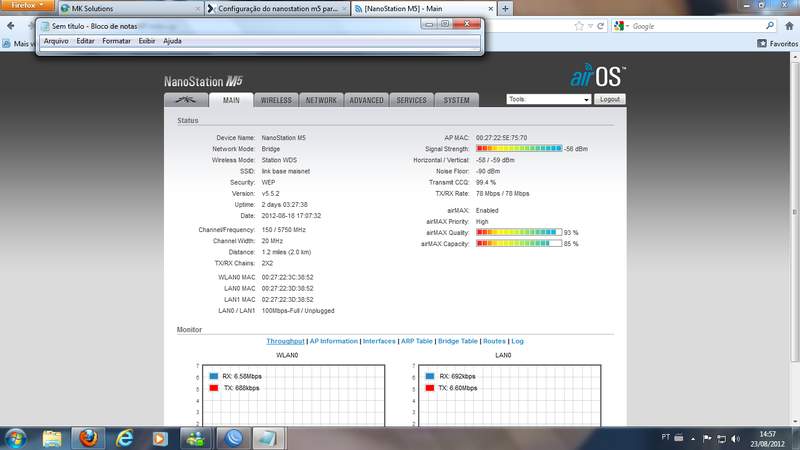Open the volume speaker icon
The height and width of the screenshot is (450, 800).
click(735, 438)
